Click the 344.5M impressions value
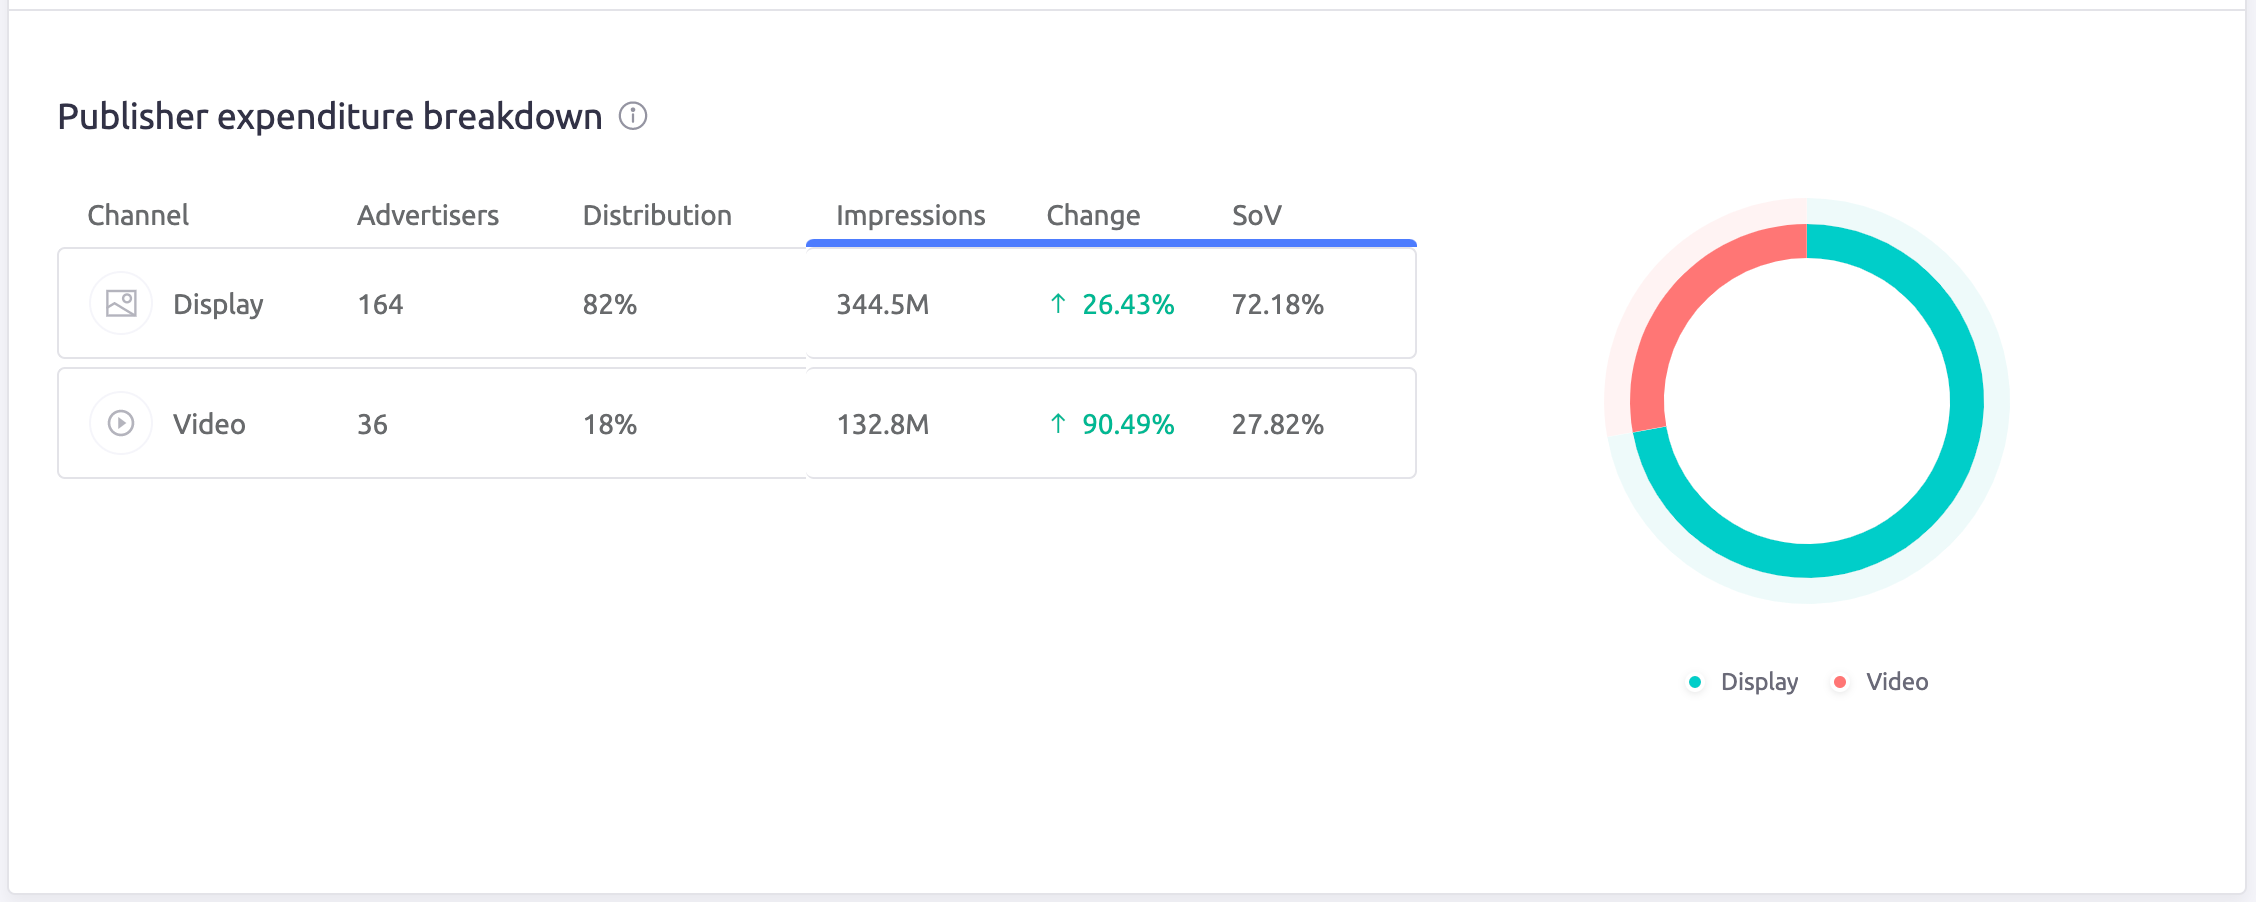Screen dimensions: 2256x902 tap(883, 304)
